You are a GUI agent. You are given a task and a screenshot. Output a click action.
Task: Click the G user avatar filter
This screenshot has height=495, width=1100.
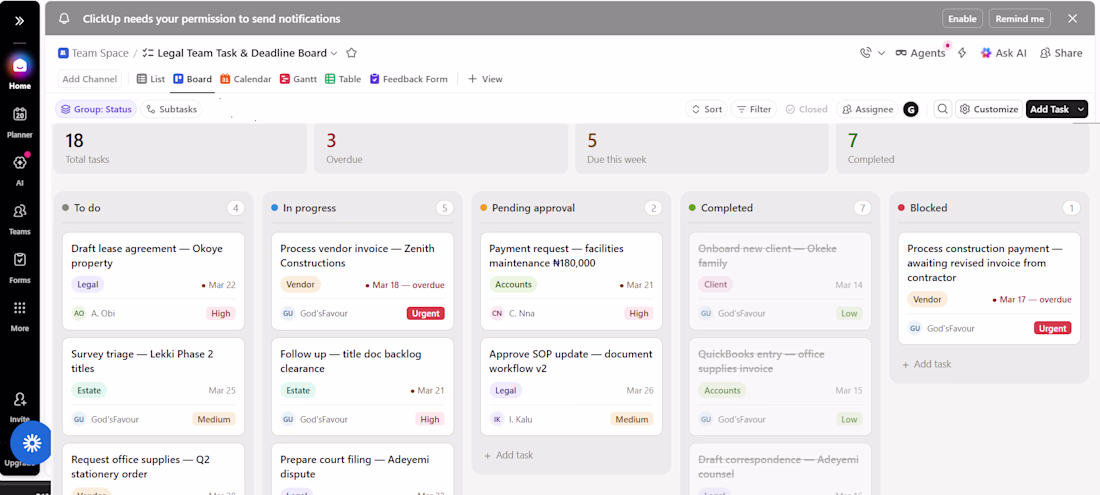911,109
